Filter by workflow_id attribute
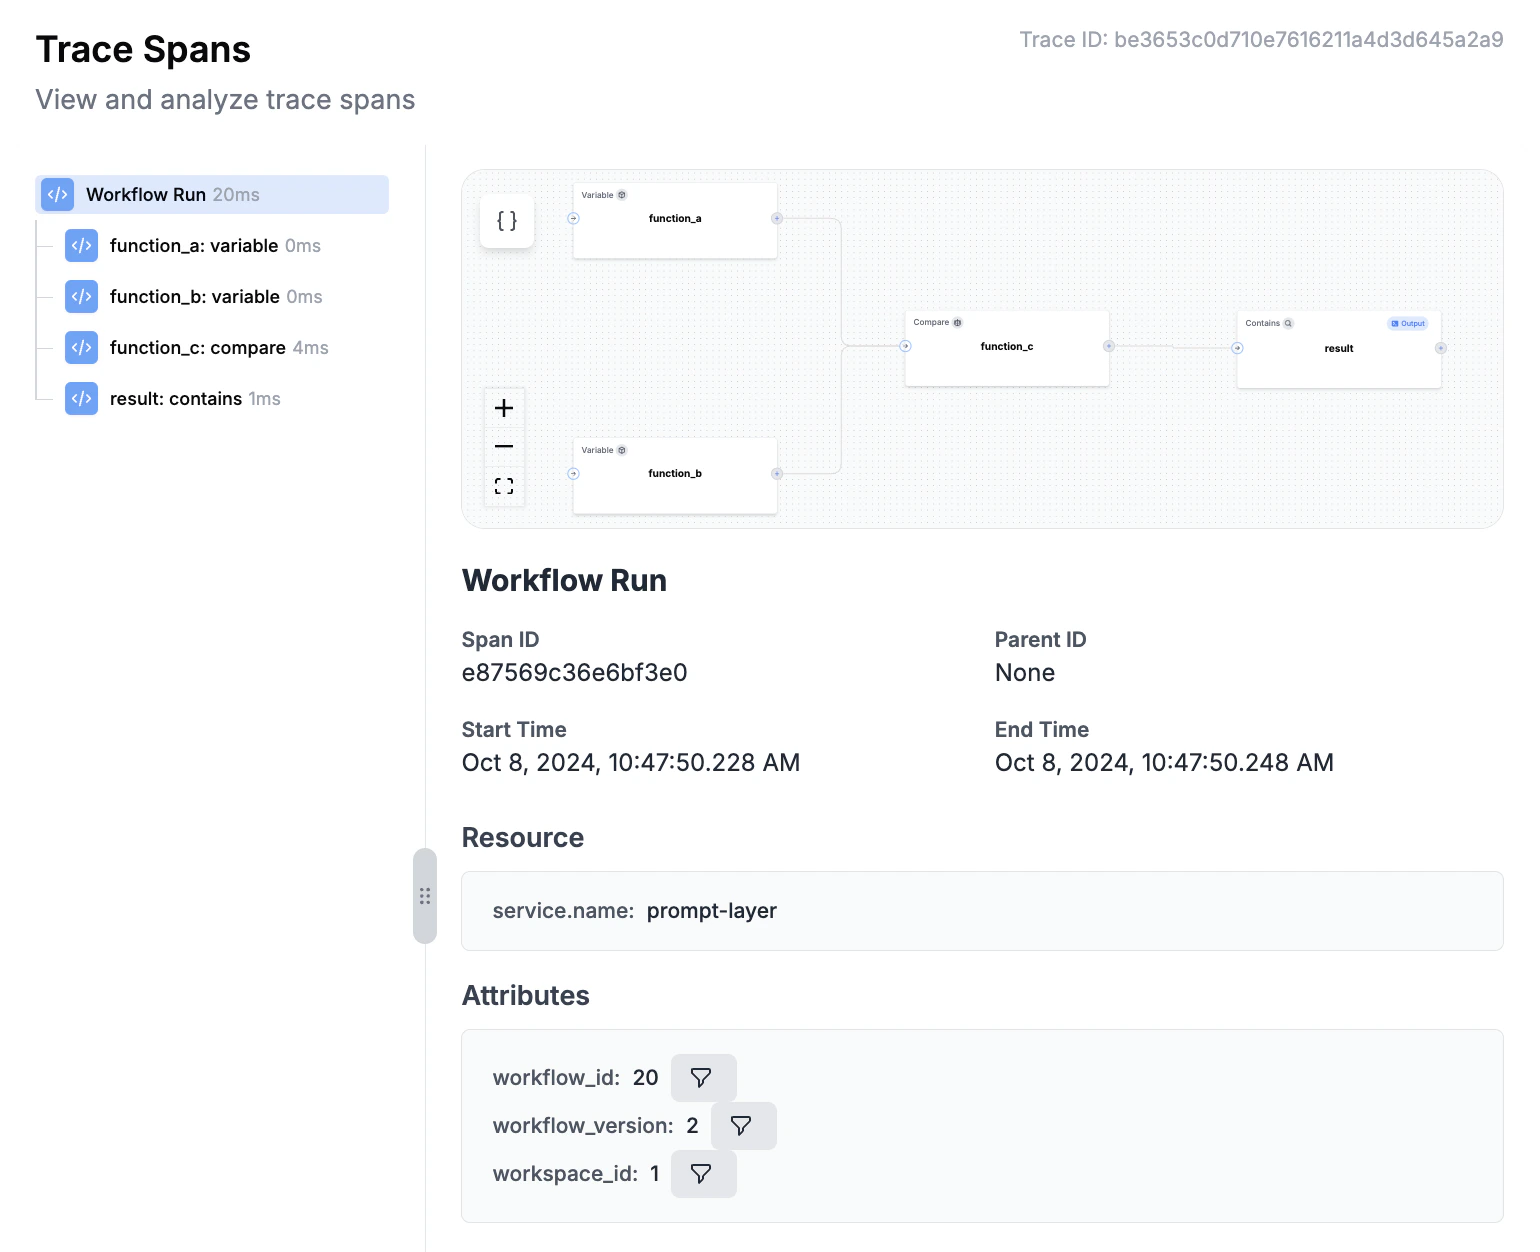 (x=703, y=1077)
